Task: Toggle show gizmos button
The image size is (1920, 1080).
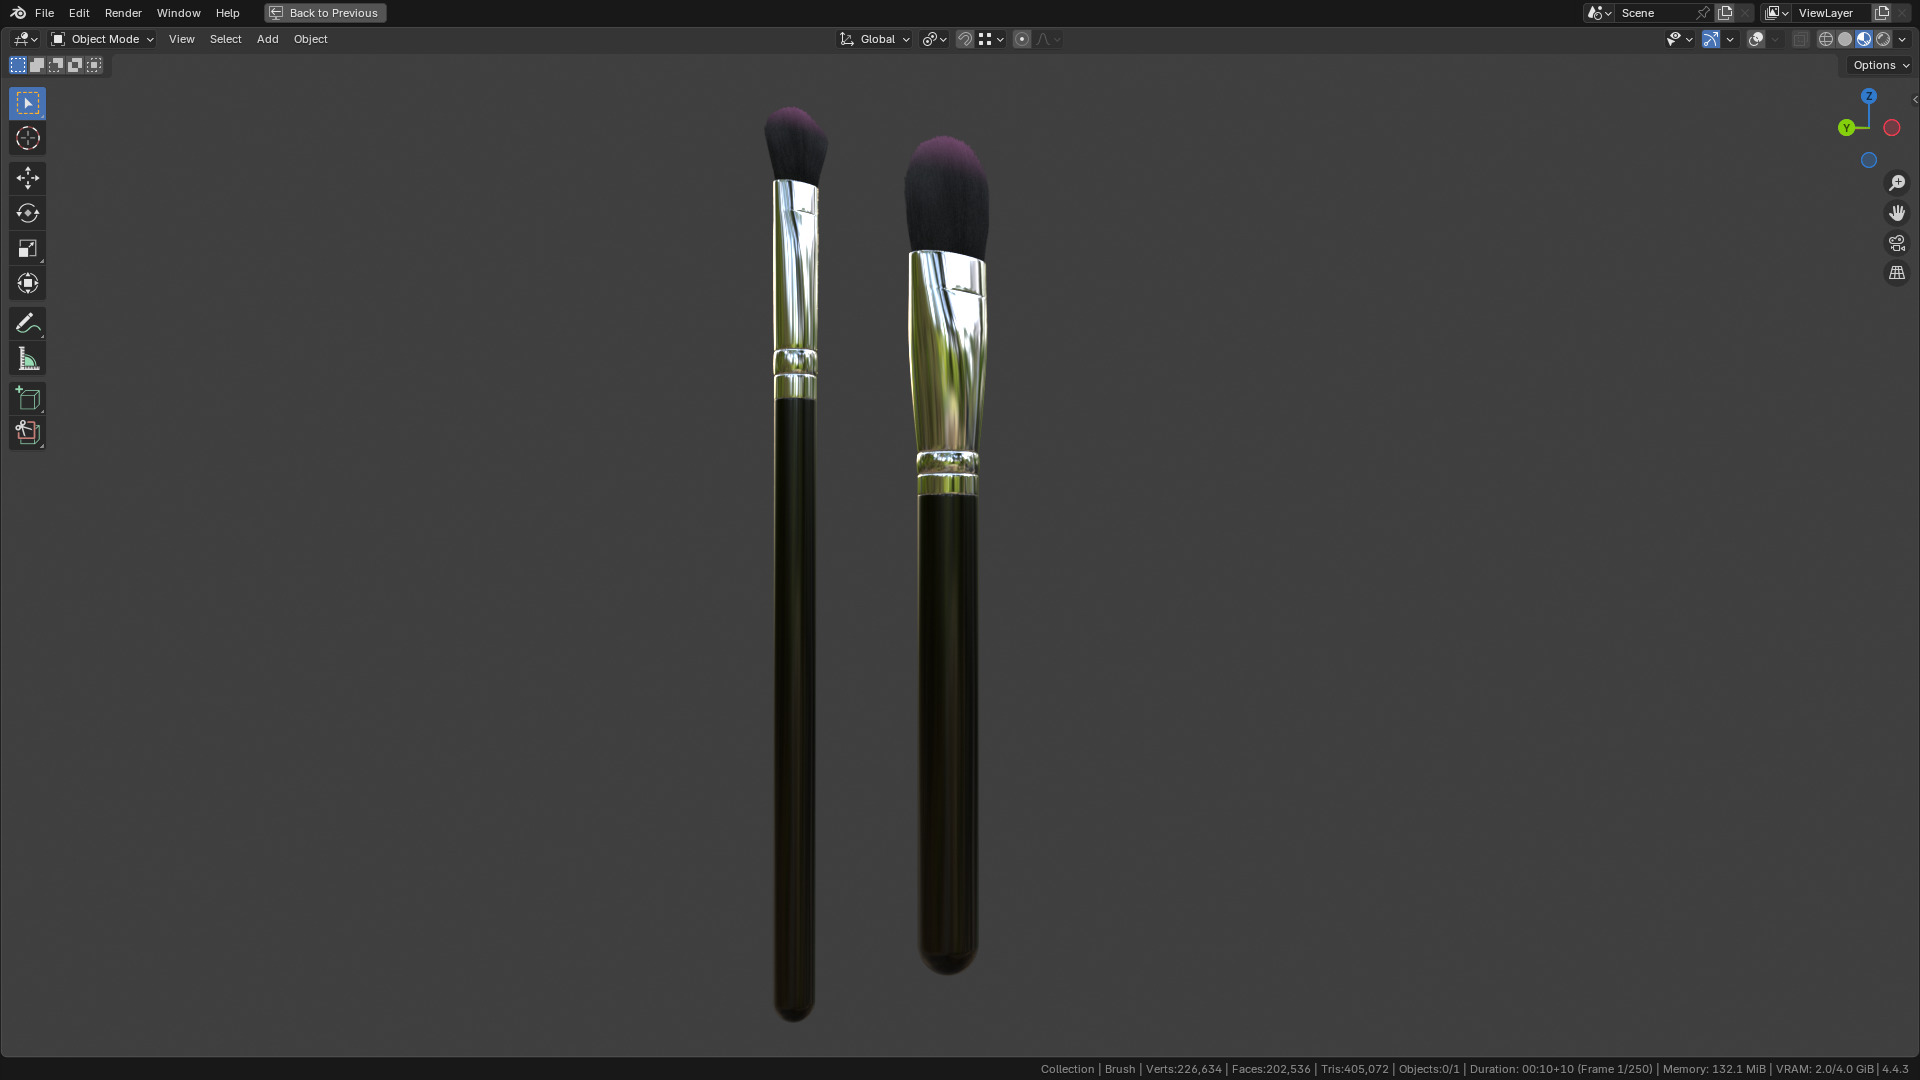Action: pyautogui.click(x=1711, y=39)
